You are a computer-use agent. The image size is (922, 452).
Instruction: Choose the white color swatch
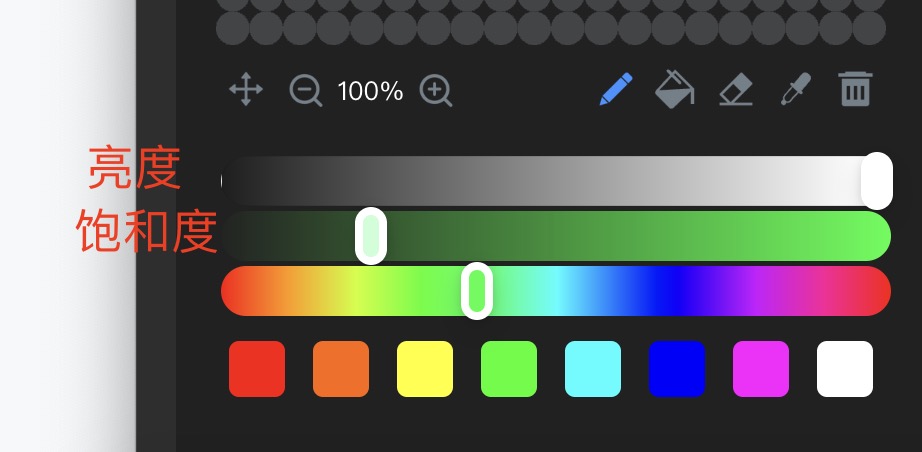845,369
